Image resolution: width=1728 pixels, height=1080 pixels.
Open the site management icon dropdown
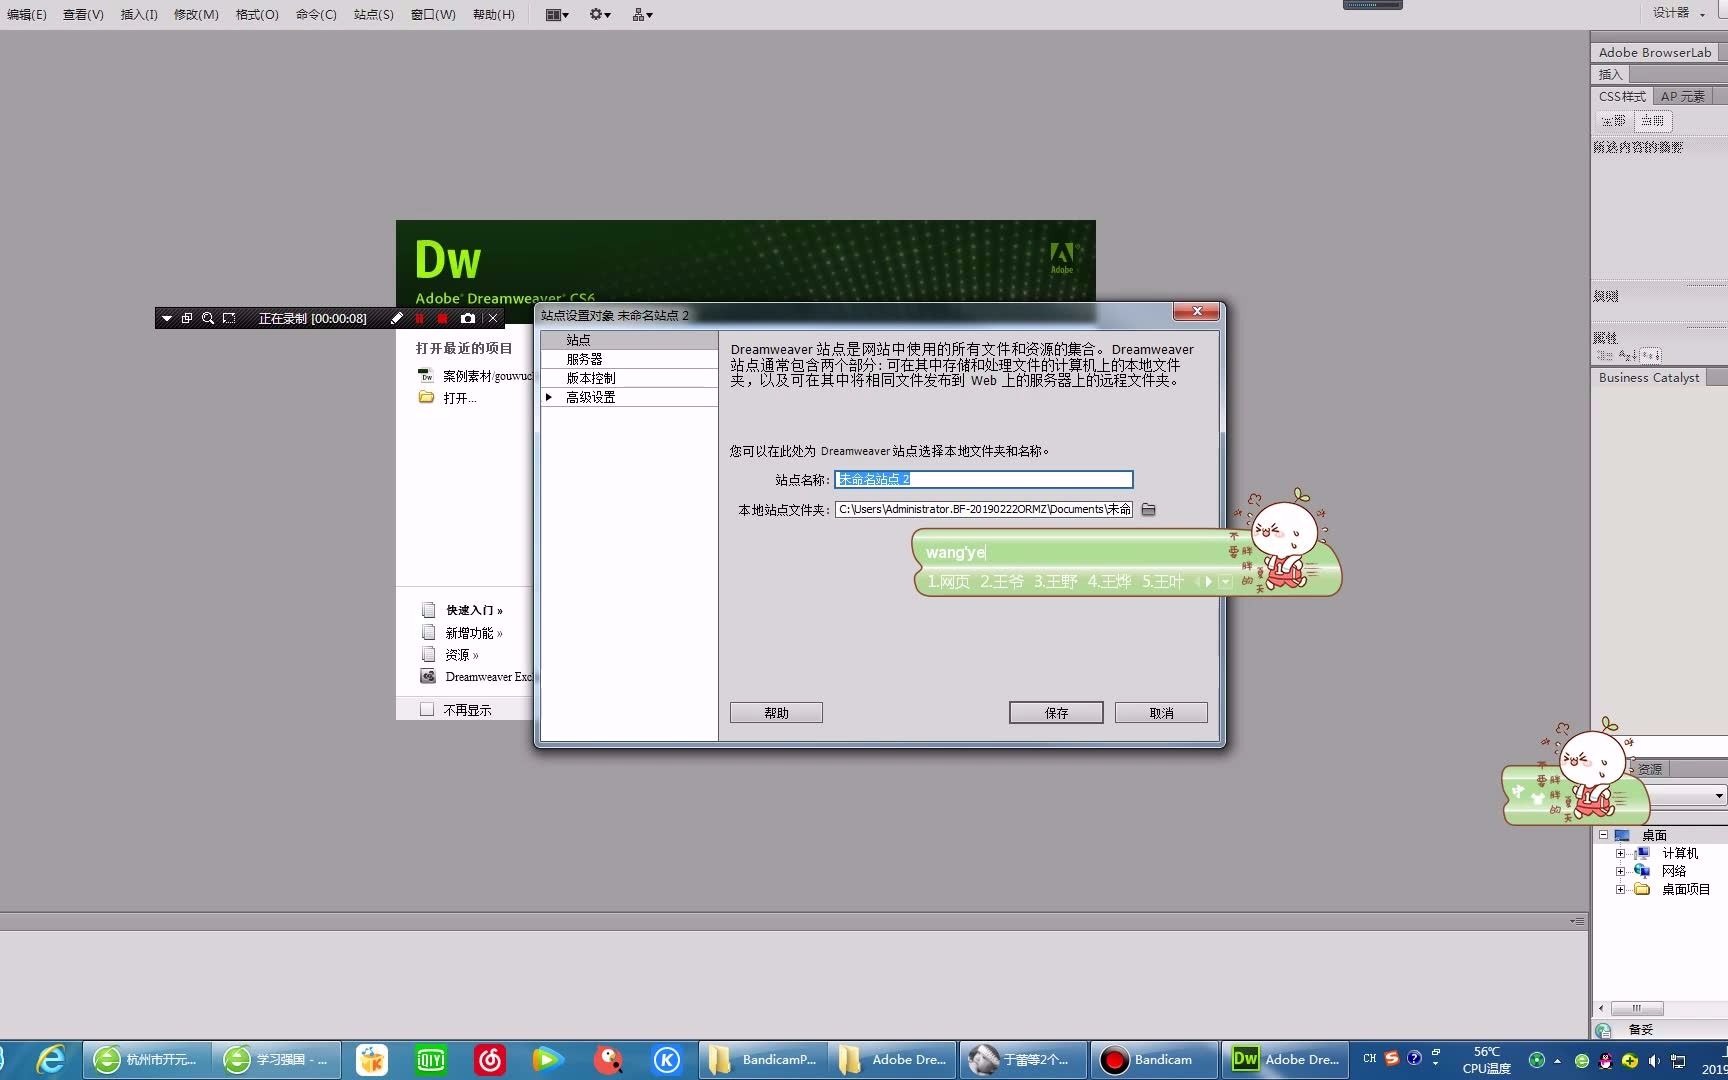[642, 14]
